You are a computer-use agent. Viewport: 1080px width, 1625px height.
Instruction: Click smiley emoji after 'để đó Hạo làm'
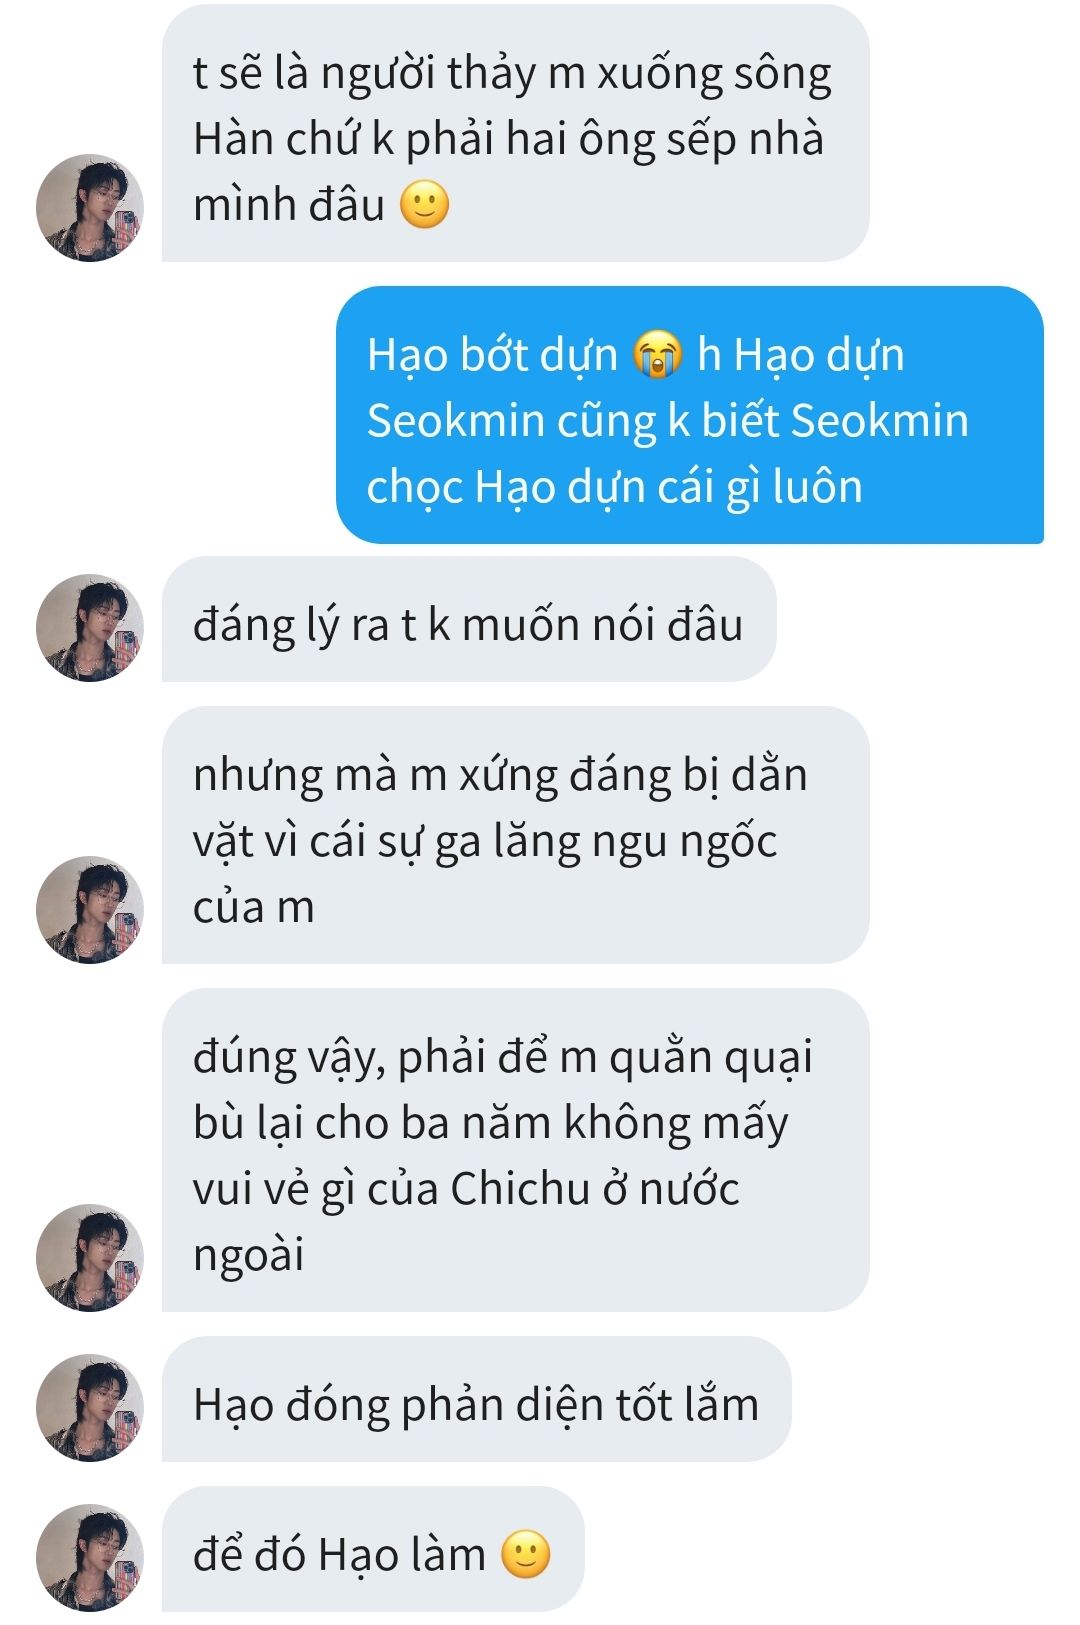click(526, 1555)
